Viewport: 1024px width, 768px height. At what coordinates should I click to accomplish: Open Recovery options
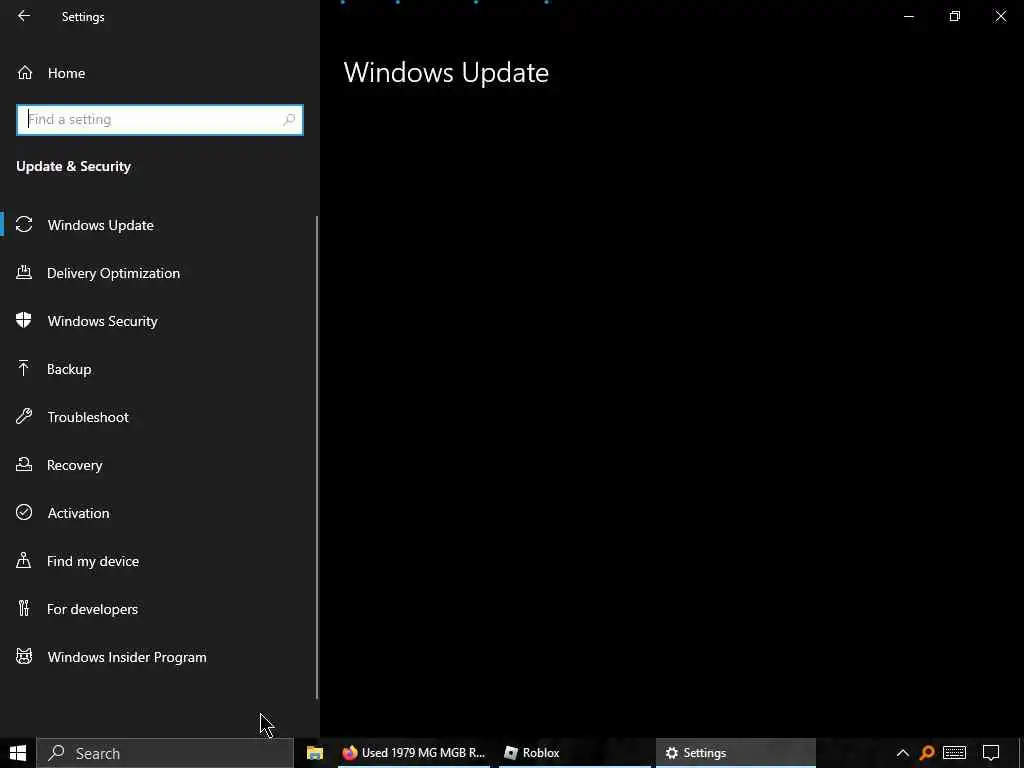pos(74,465)
